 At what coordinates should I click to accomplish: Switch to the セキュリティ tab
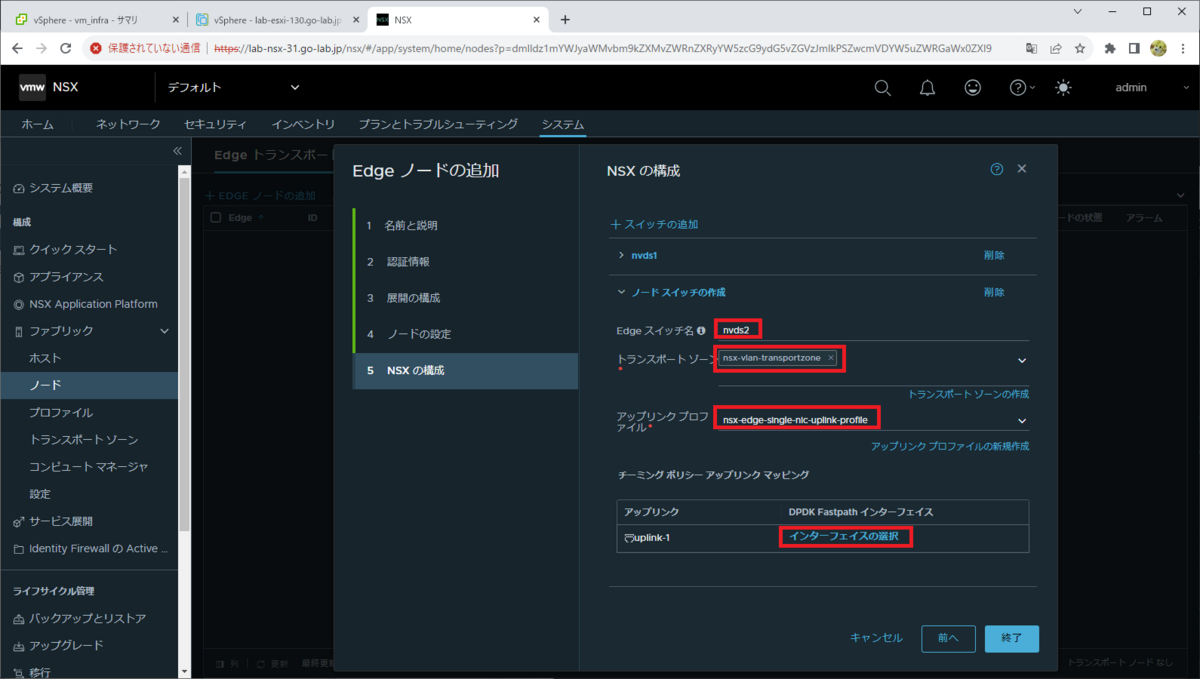point(215,125)
